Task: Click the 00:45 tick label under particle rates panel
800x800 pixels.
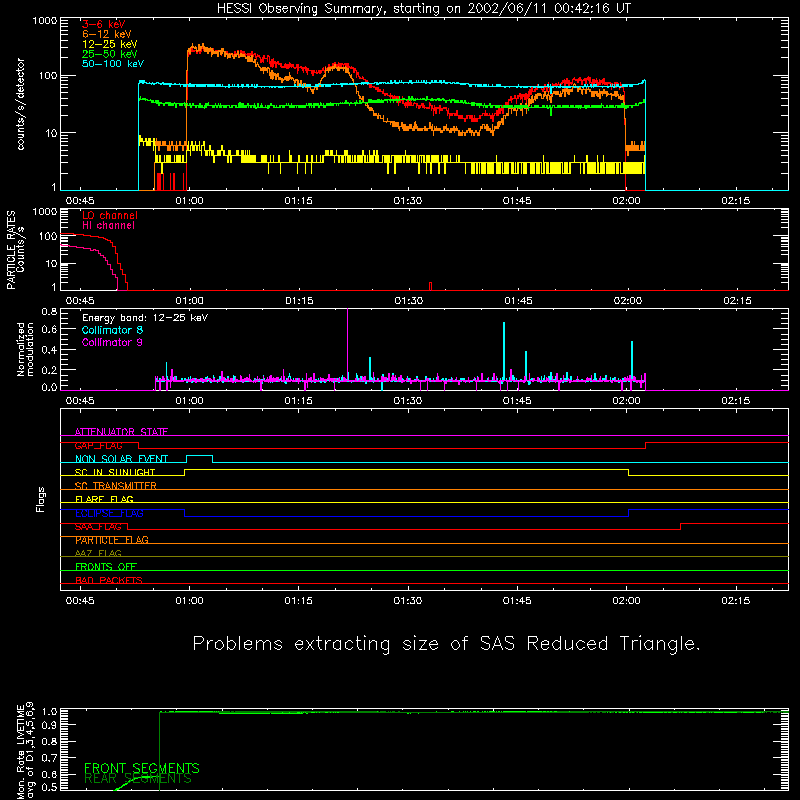Action: tap(80, 301)
